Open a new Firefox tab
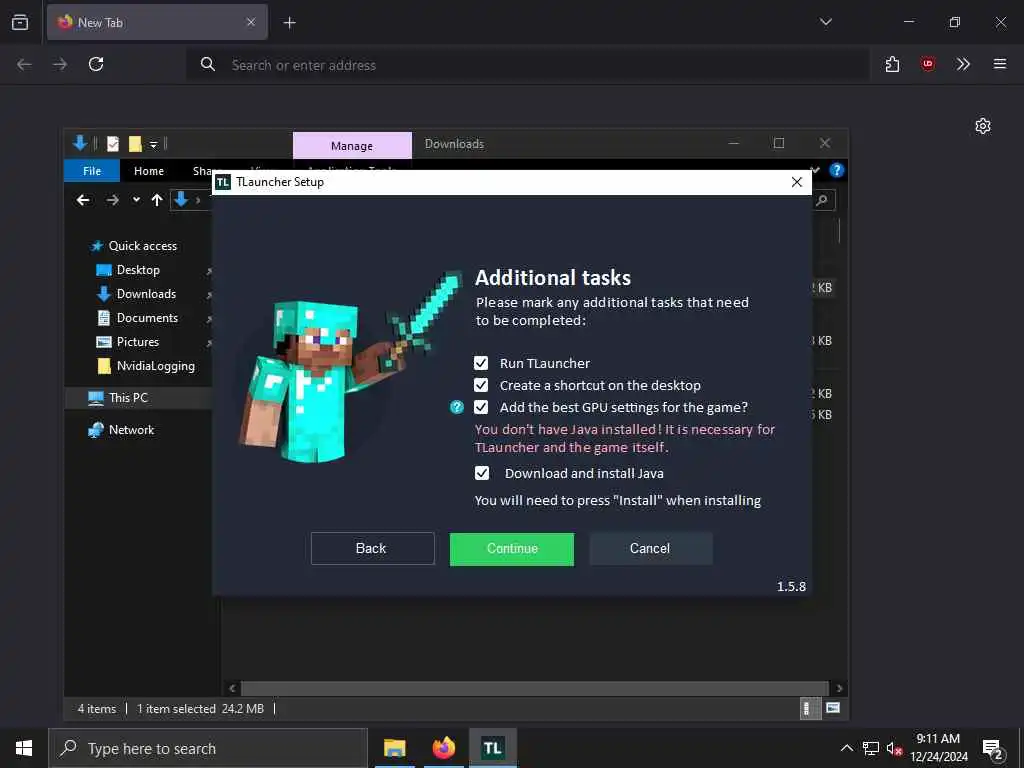 tap(289, 23)
